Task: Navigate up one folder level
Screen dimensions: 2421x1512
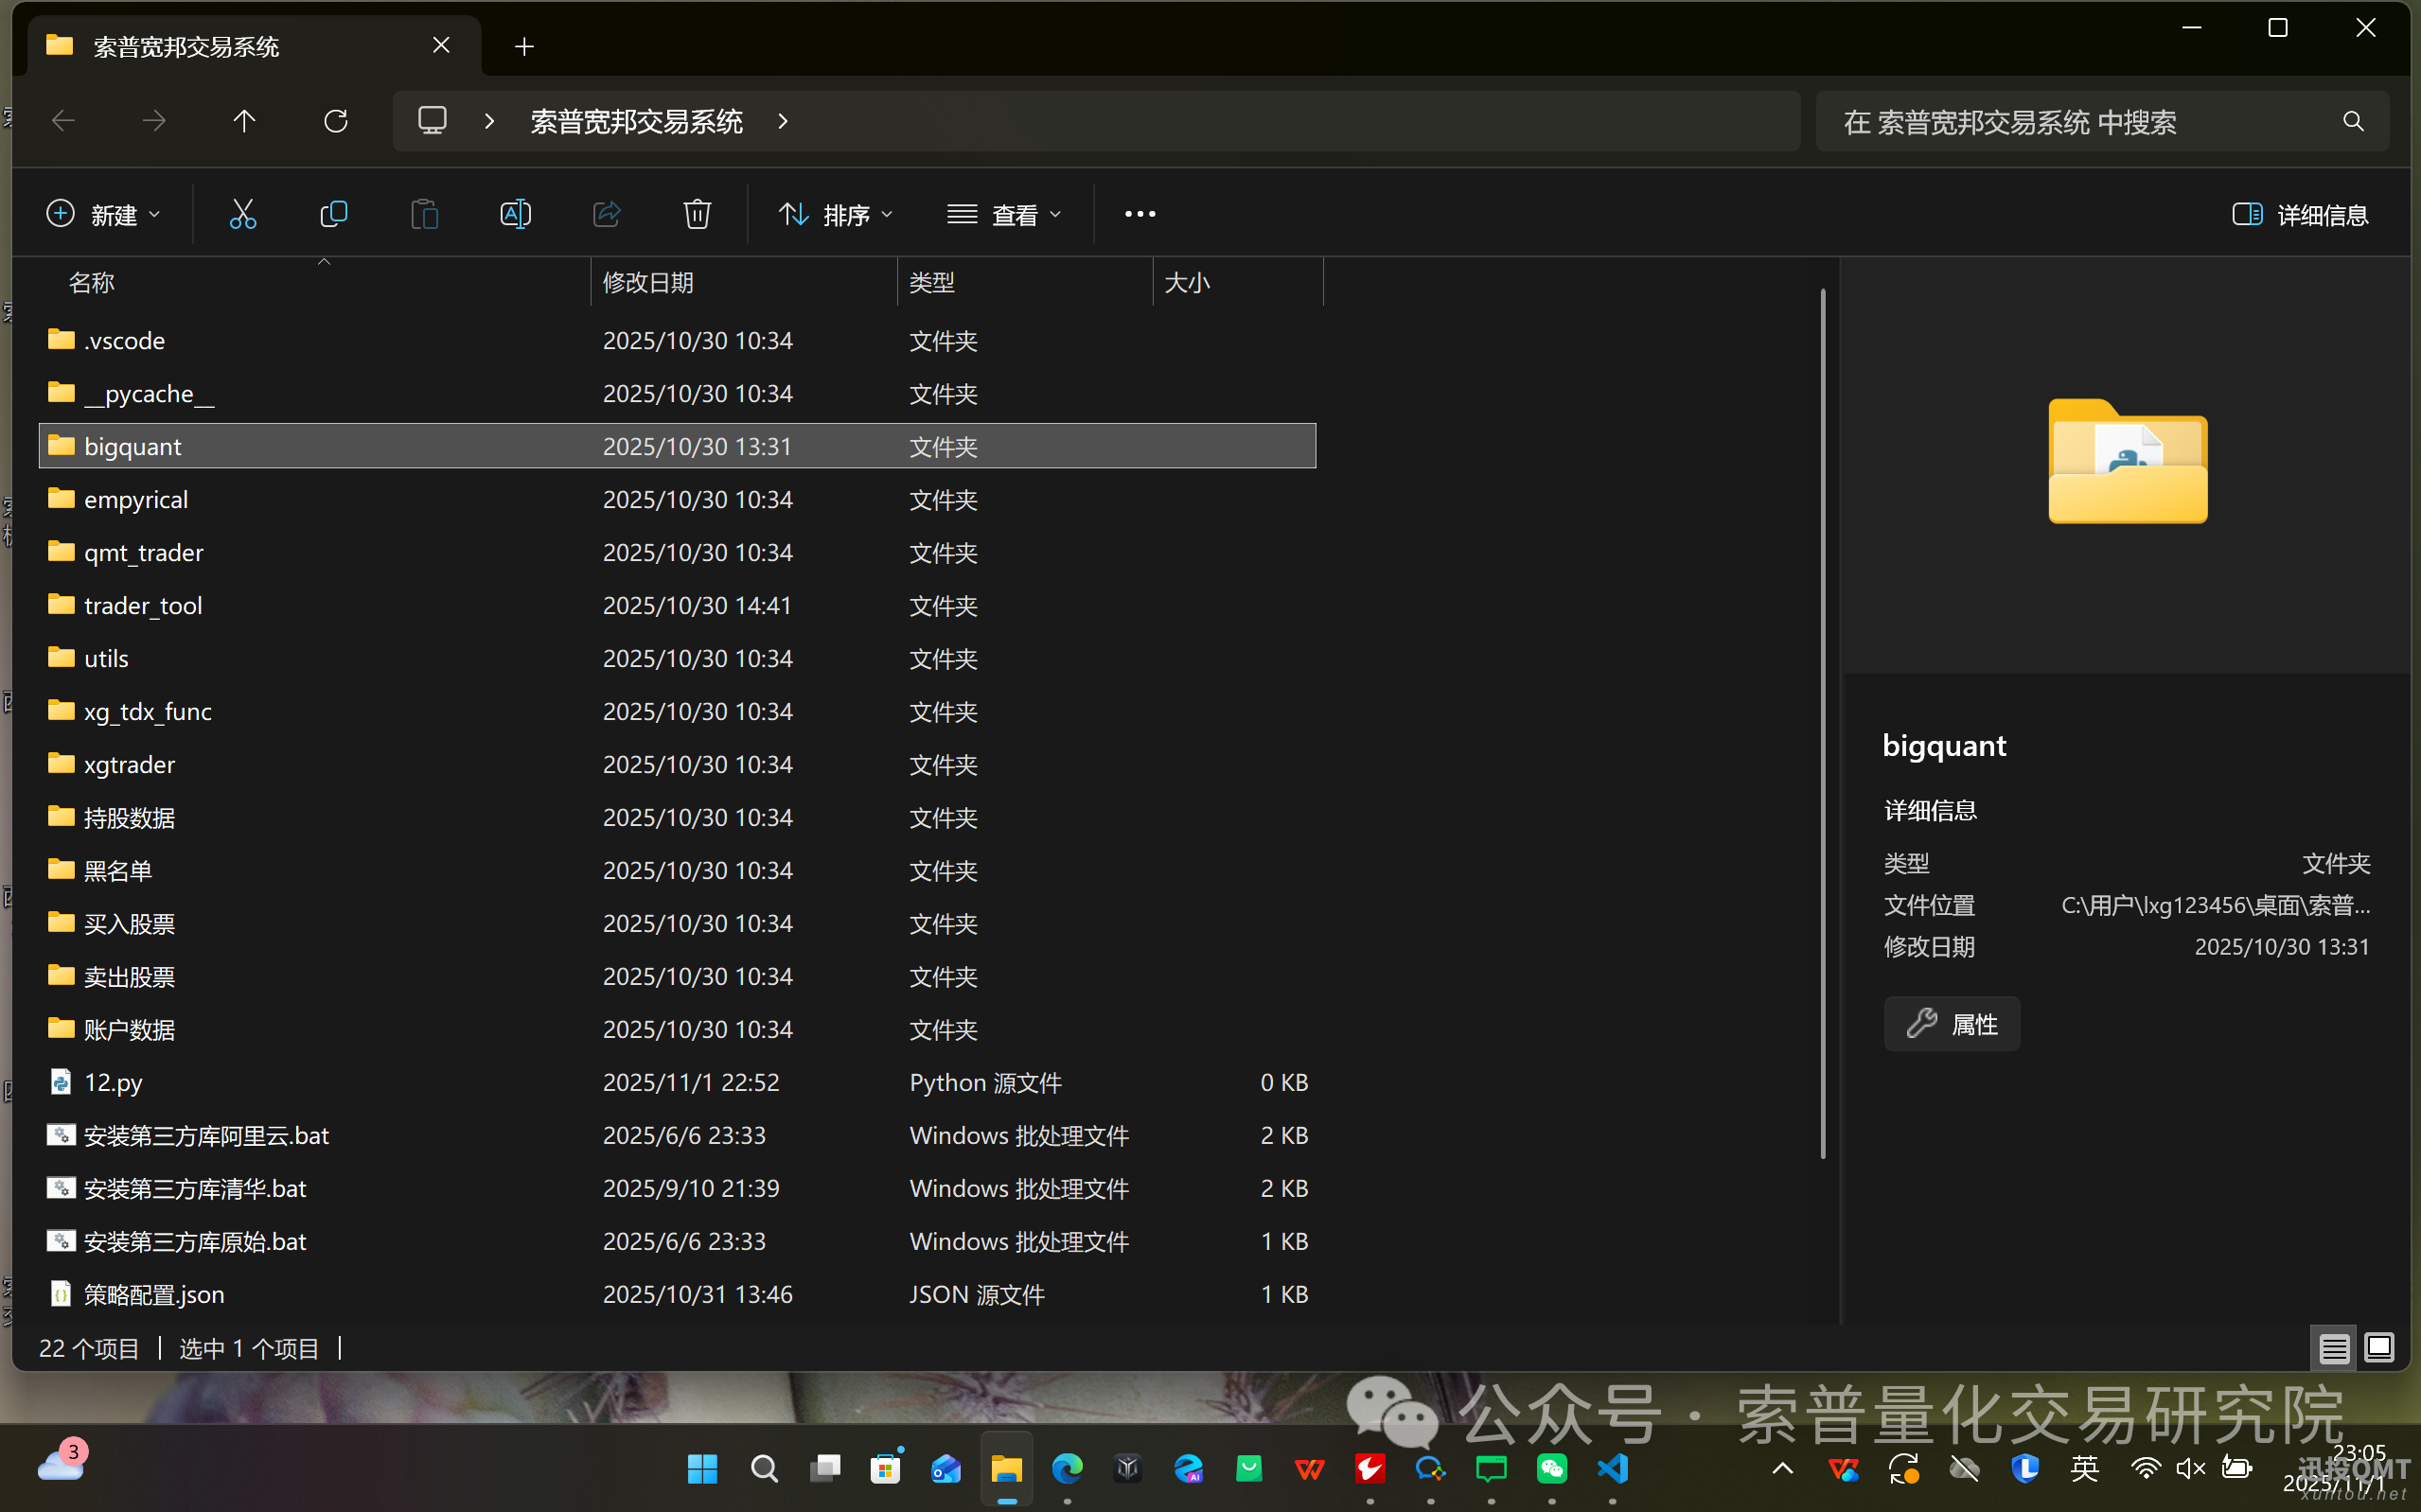Action: click(x=244, y=120)
